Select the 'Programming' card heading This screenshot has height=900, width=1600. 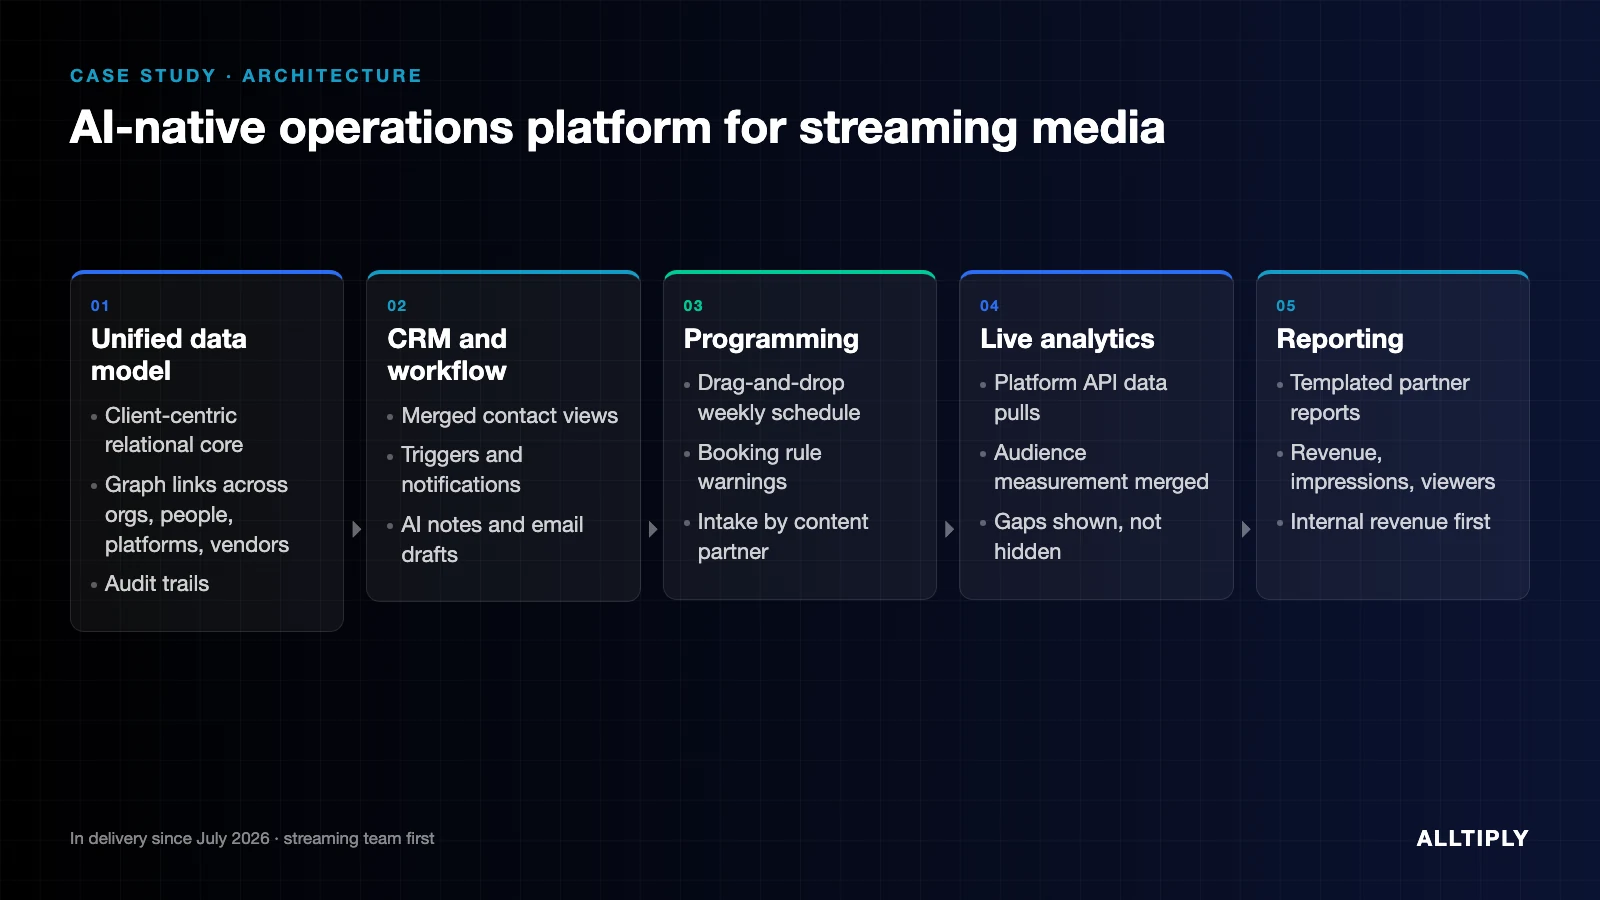(771, 339)
